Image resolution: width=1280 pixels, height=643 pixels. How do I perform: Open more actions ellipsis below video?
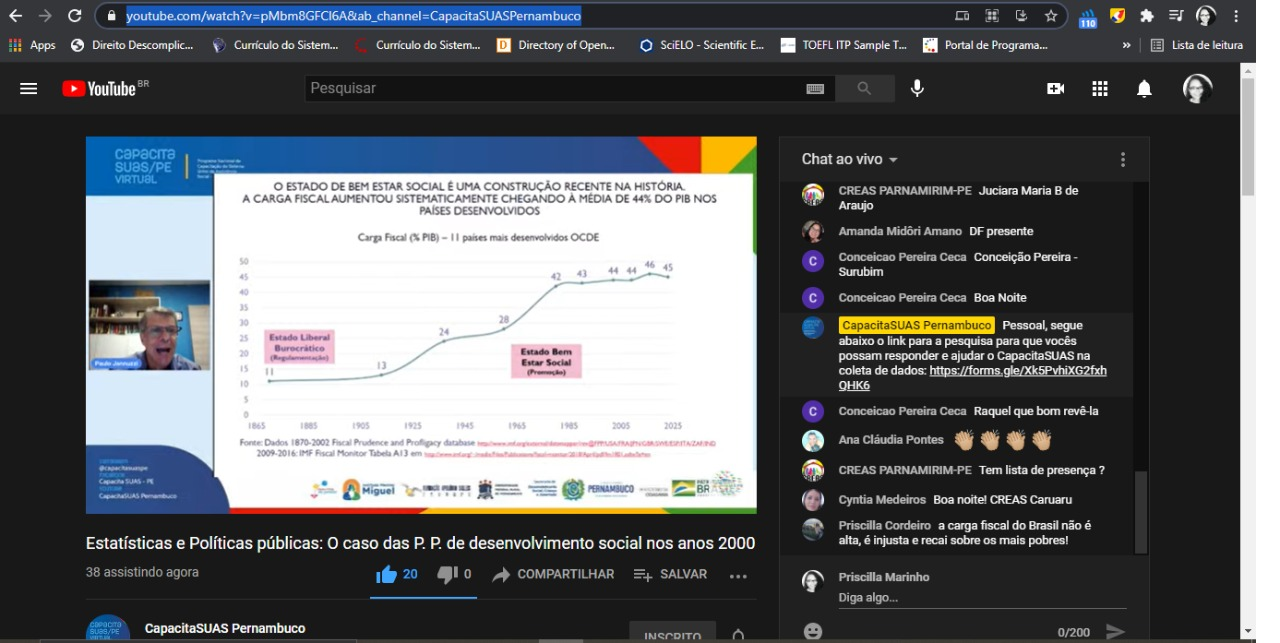pyautogui.click(x=738, y=575)
